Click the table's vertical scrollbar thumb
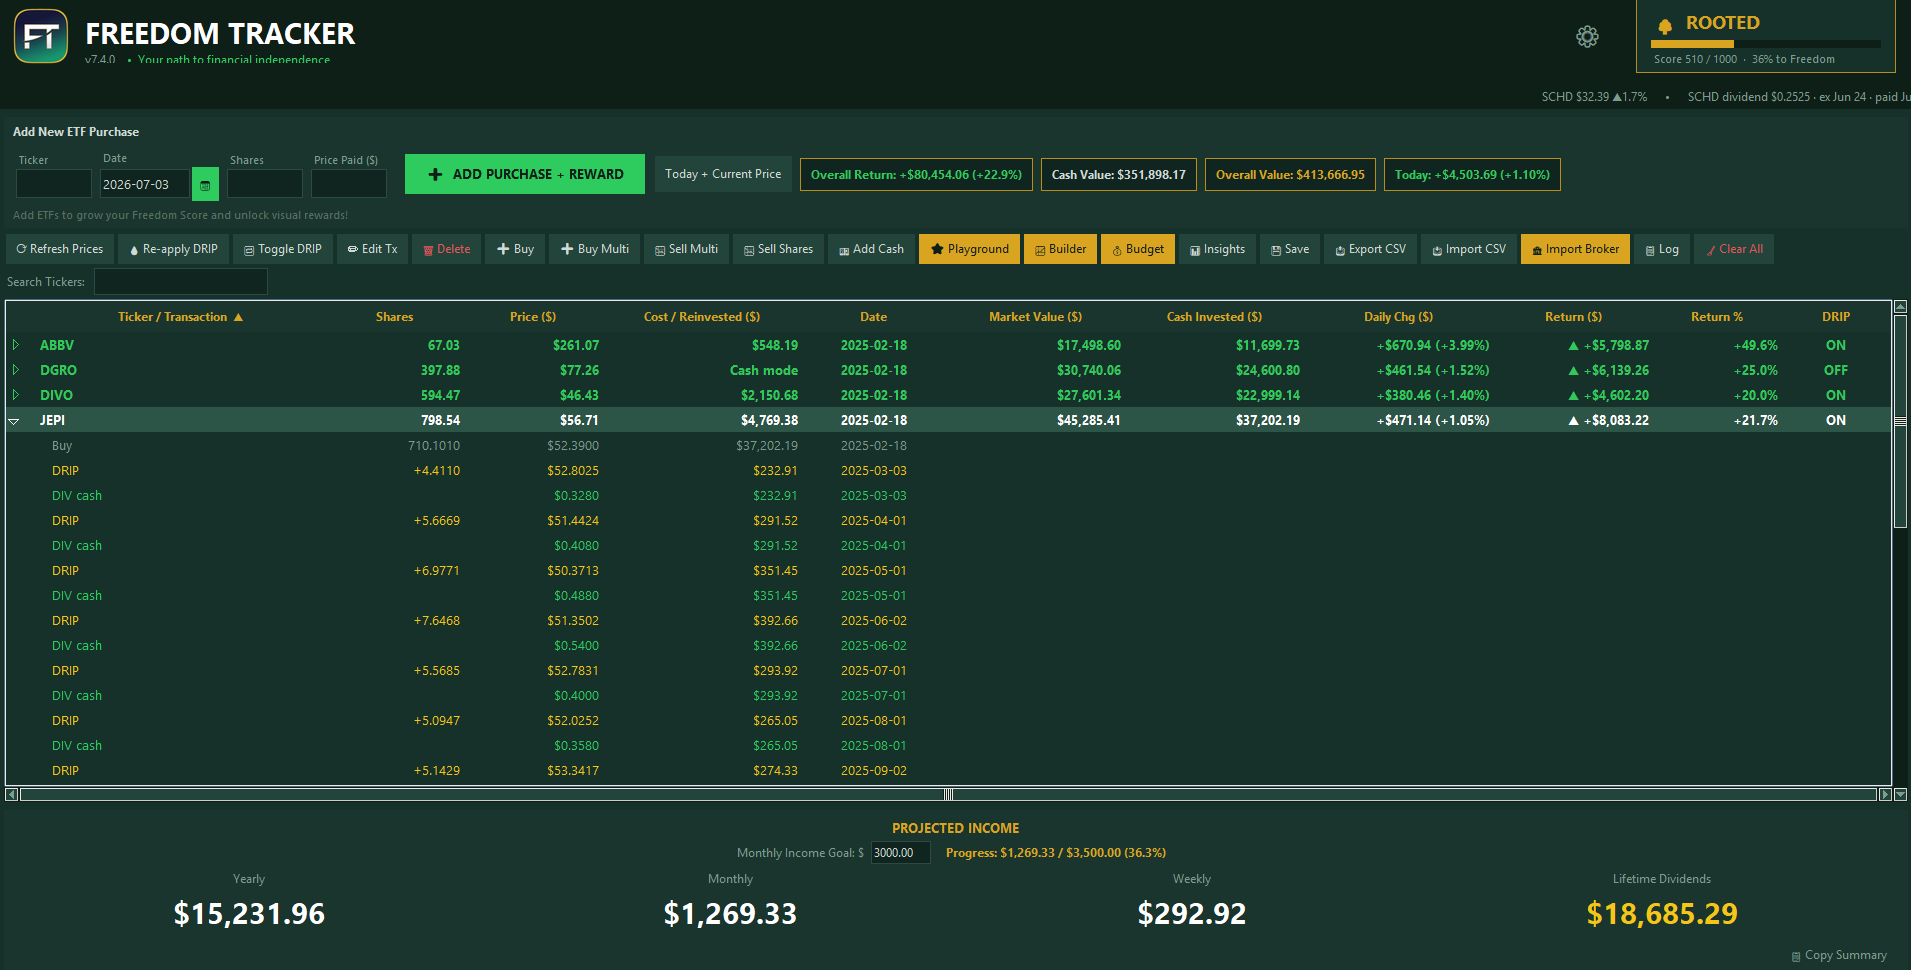1911x970 pixels. click(1900, 421)
